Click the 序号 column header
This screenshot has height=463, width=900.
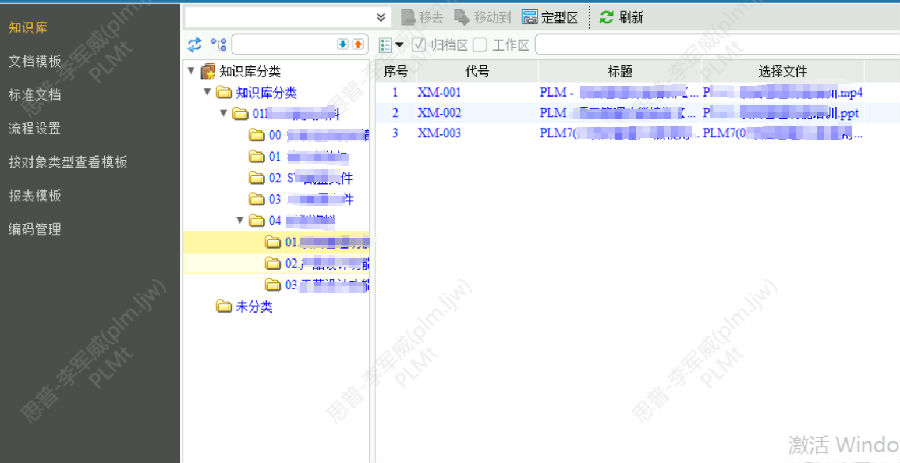395,71
